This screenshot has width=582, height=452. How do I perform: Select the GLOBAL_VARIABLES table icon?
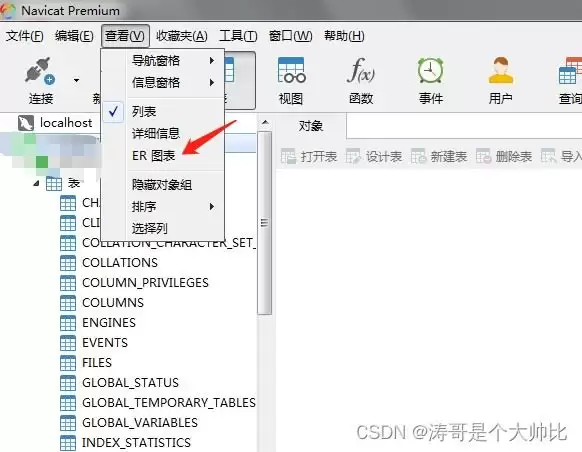[68, 423]
